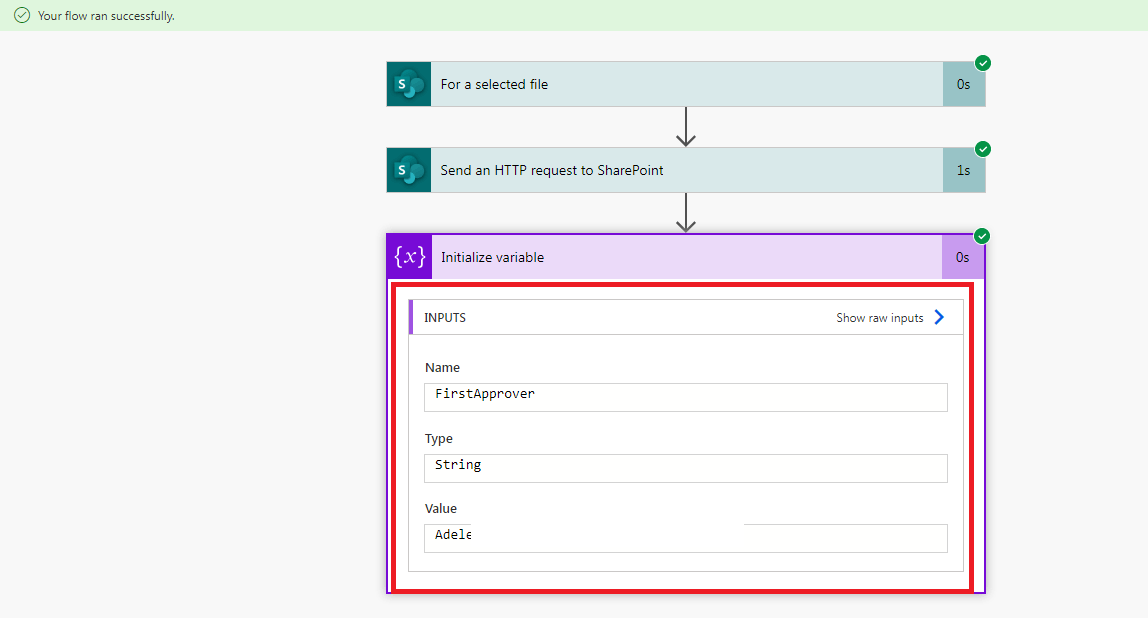
Task: Click the checkmark icon in the success banner
Action: 19,16
